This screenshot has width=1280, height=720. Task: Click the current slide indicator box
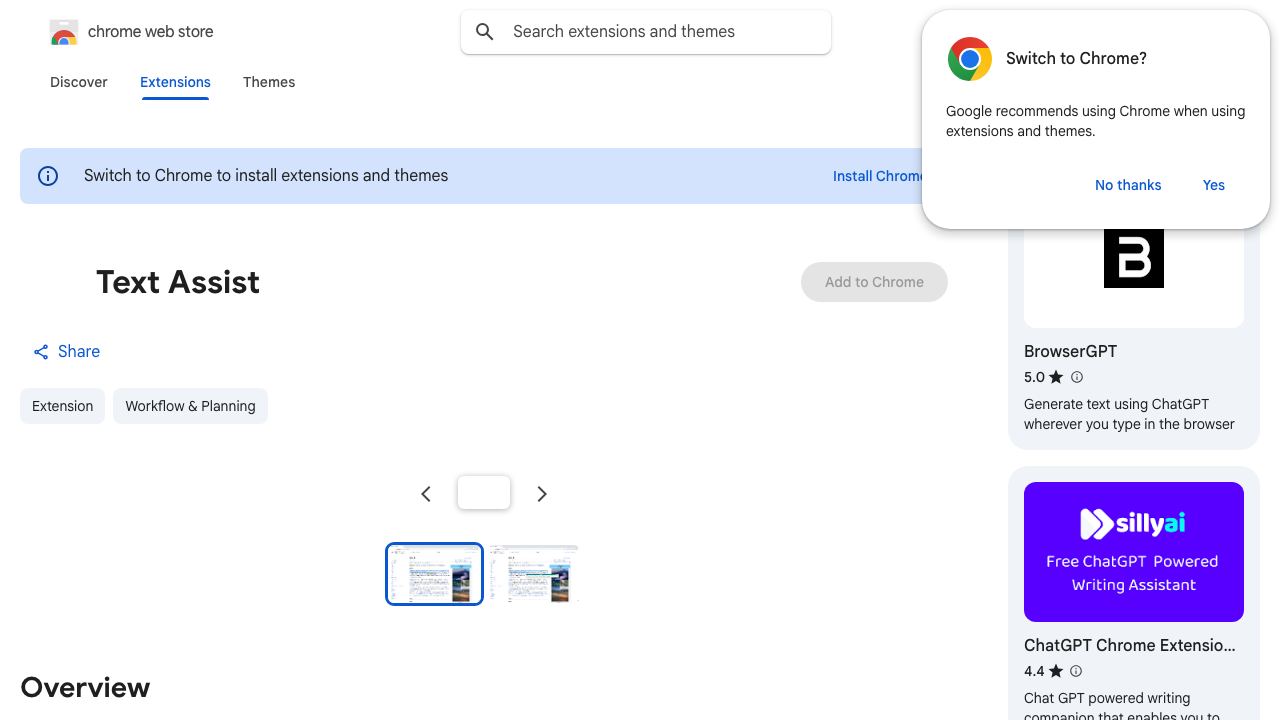pyautogui.click(x=484, y=493)
